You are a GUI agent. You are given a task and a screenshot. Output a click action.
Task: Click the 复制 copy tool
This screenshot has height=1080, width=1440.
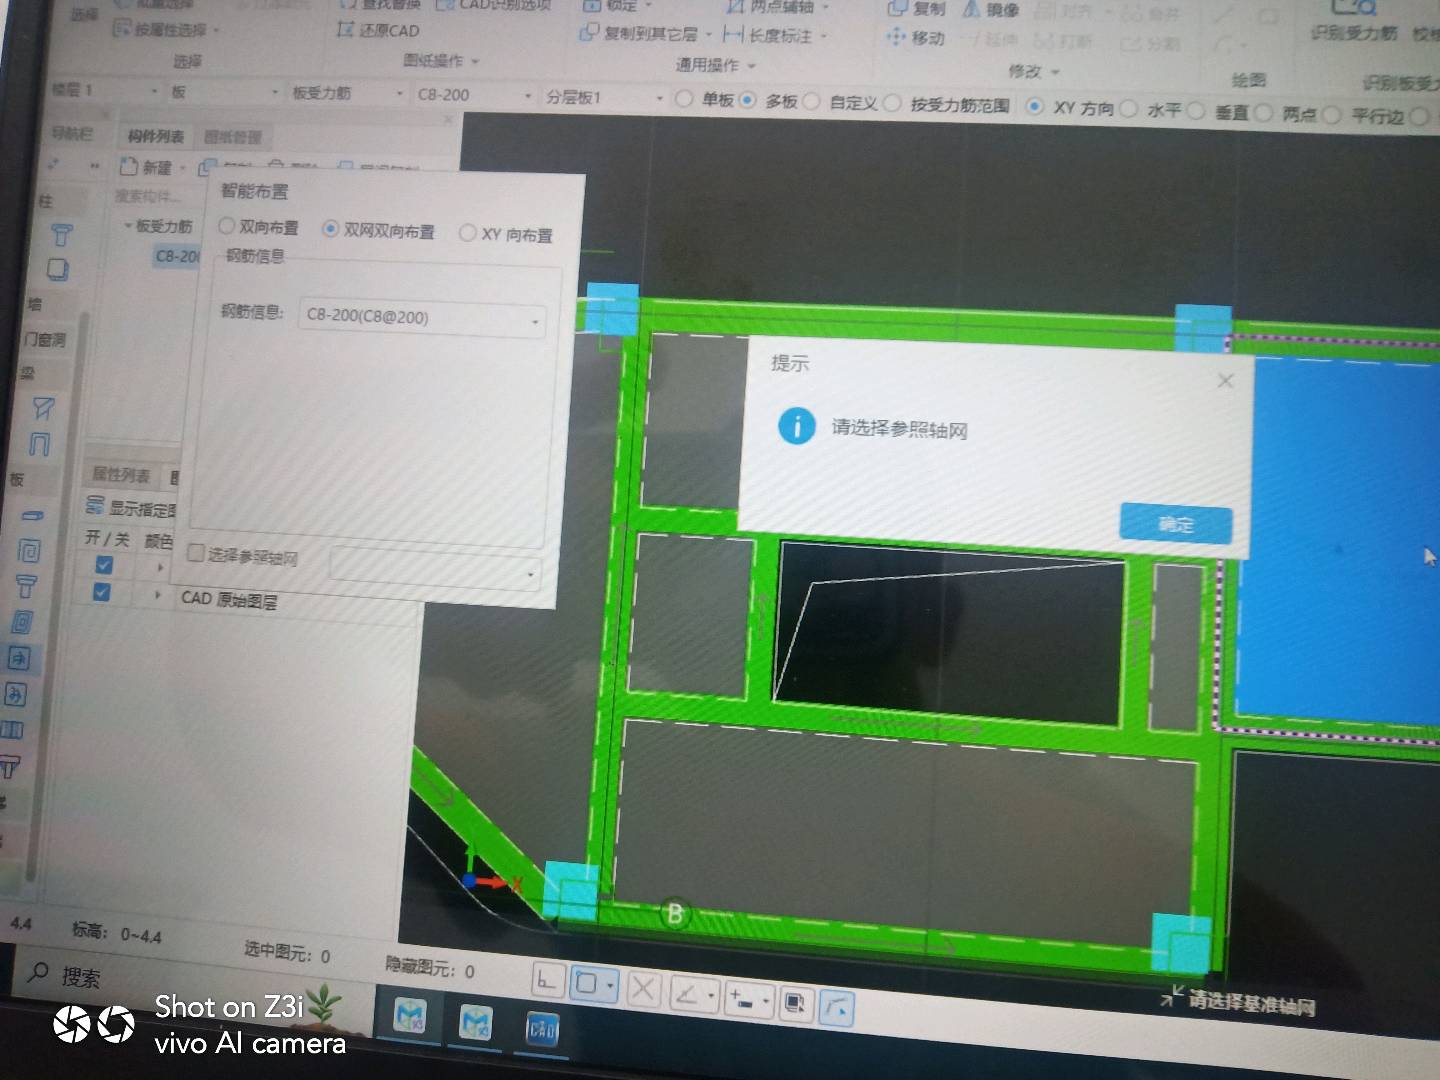click(916, 8)
